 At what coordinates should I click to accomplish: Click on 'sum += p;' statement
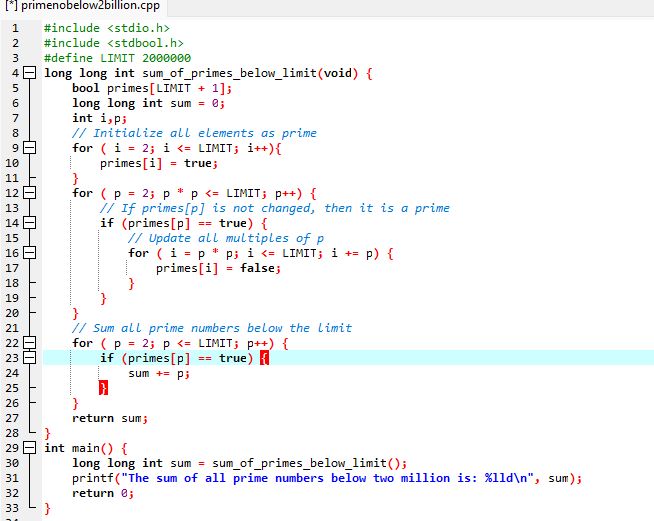[x=159, y=373]
